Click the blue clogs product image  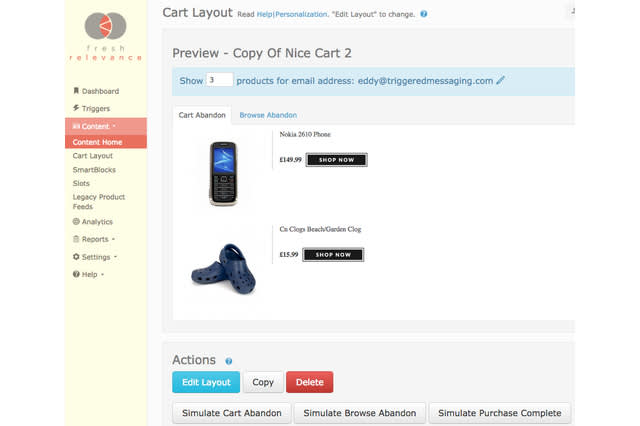click(224, 268)
